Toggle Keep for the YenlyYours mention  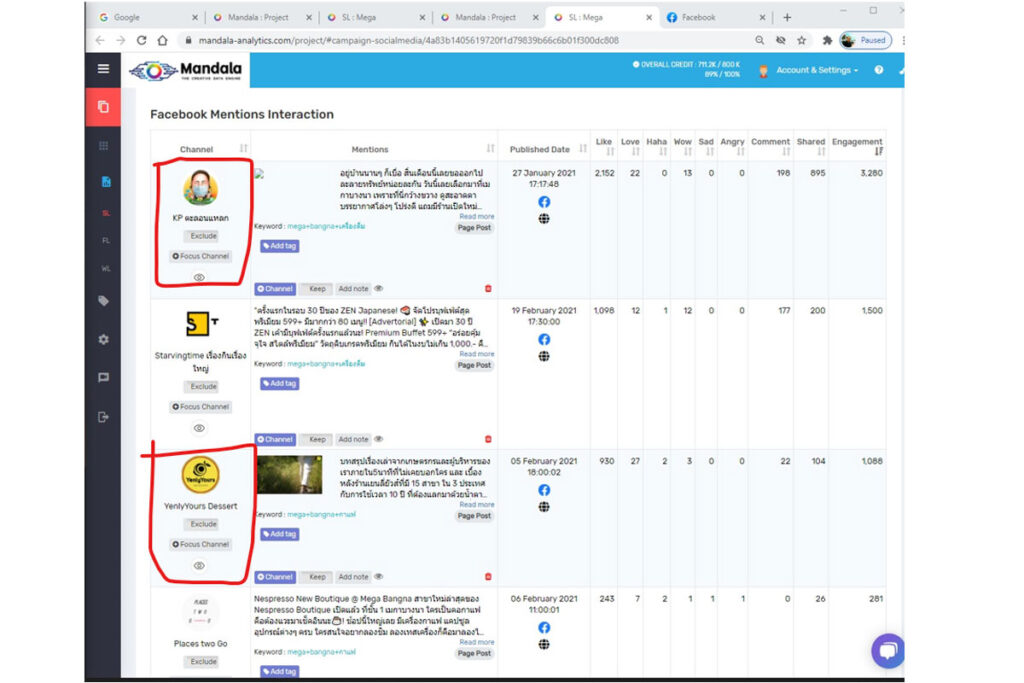coord(317,577)
